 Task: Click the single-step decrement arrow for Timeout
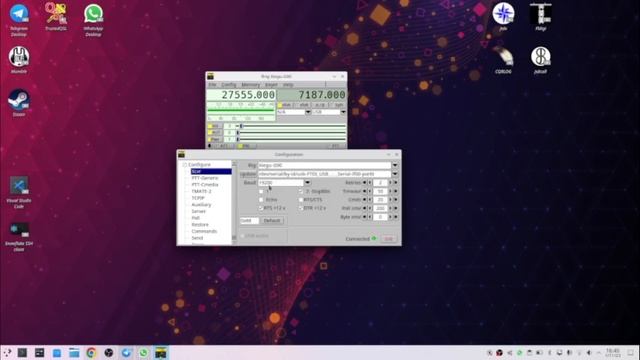[370, 191]
